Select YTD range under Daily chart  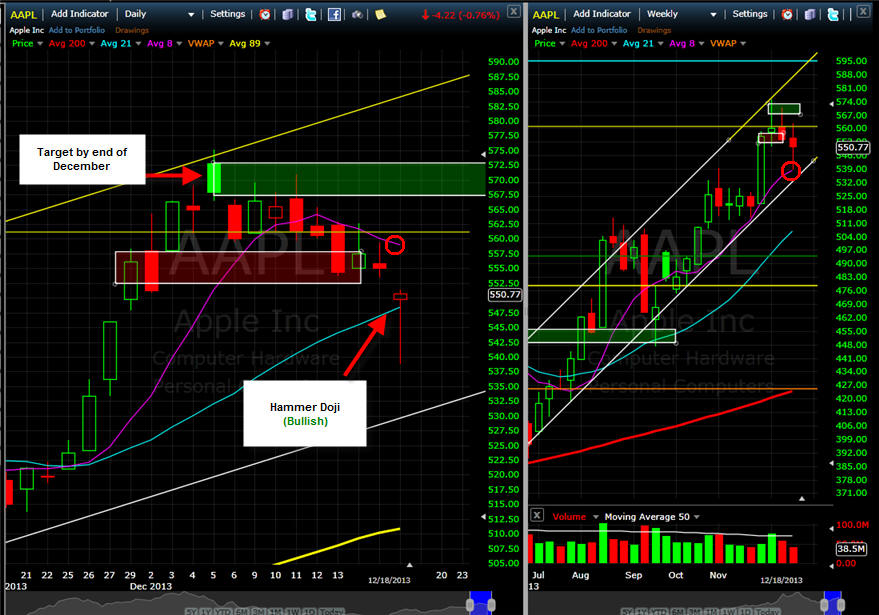222,611
